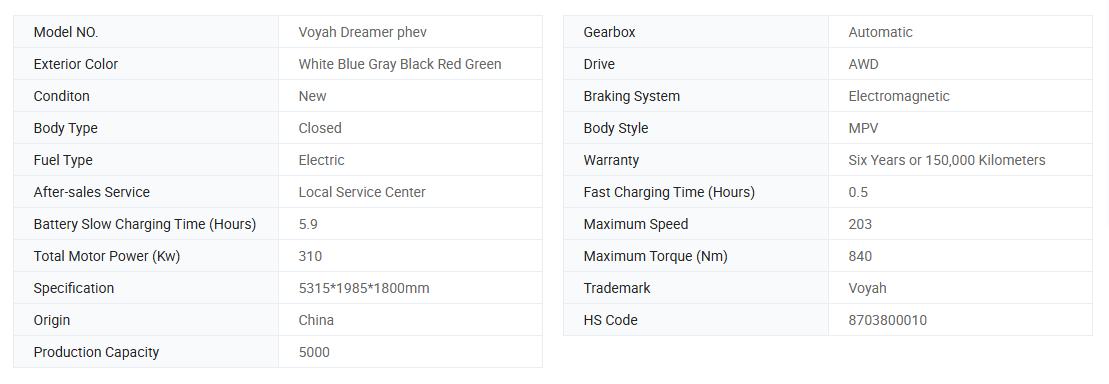This screenshot has height=384, width=1109.
Task: Select the Drive AWD value
Action: tap(863, 64)
